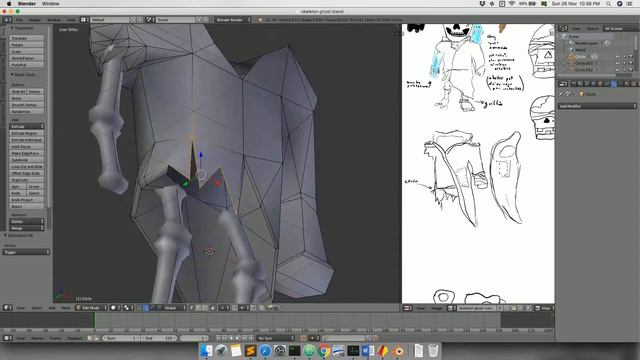
Task: Select the scale manipulator icon
Action: point(158,308)
